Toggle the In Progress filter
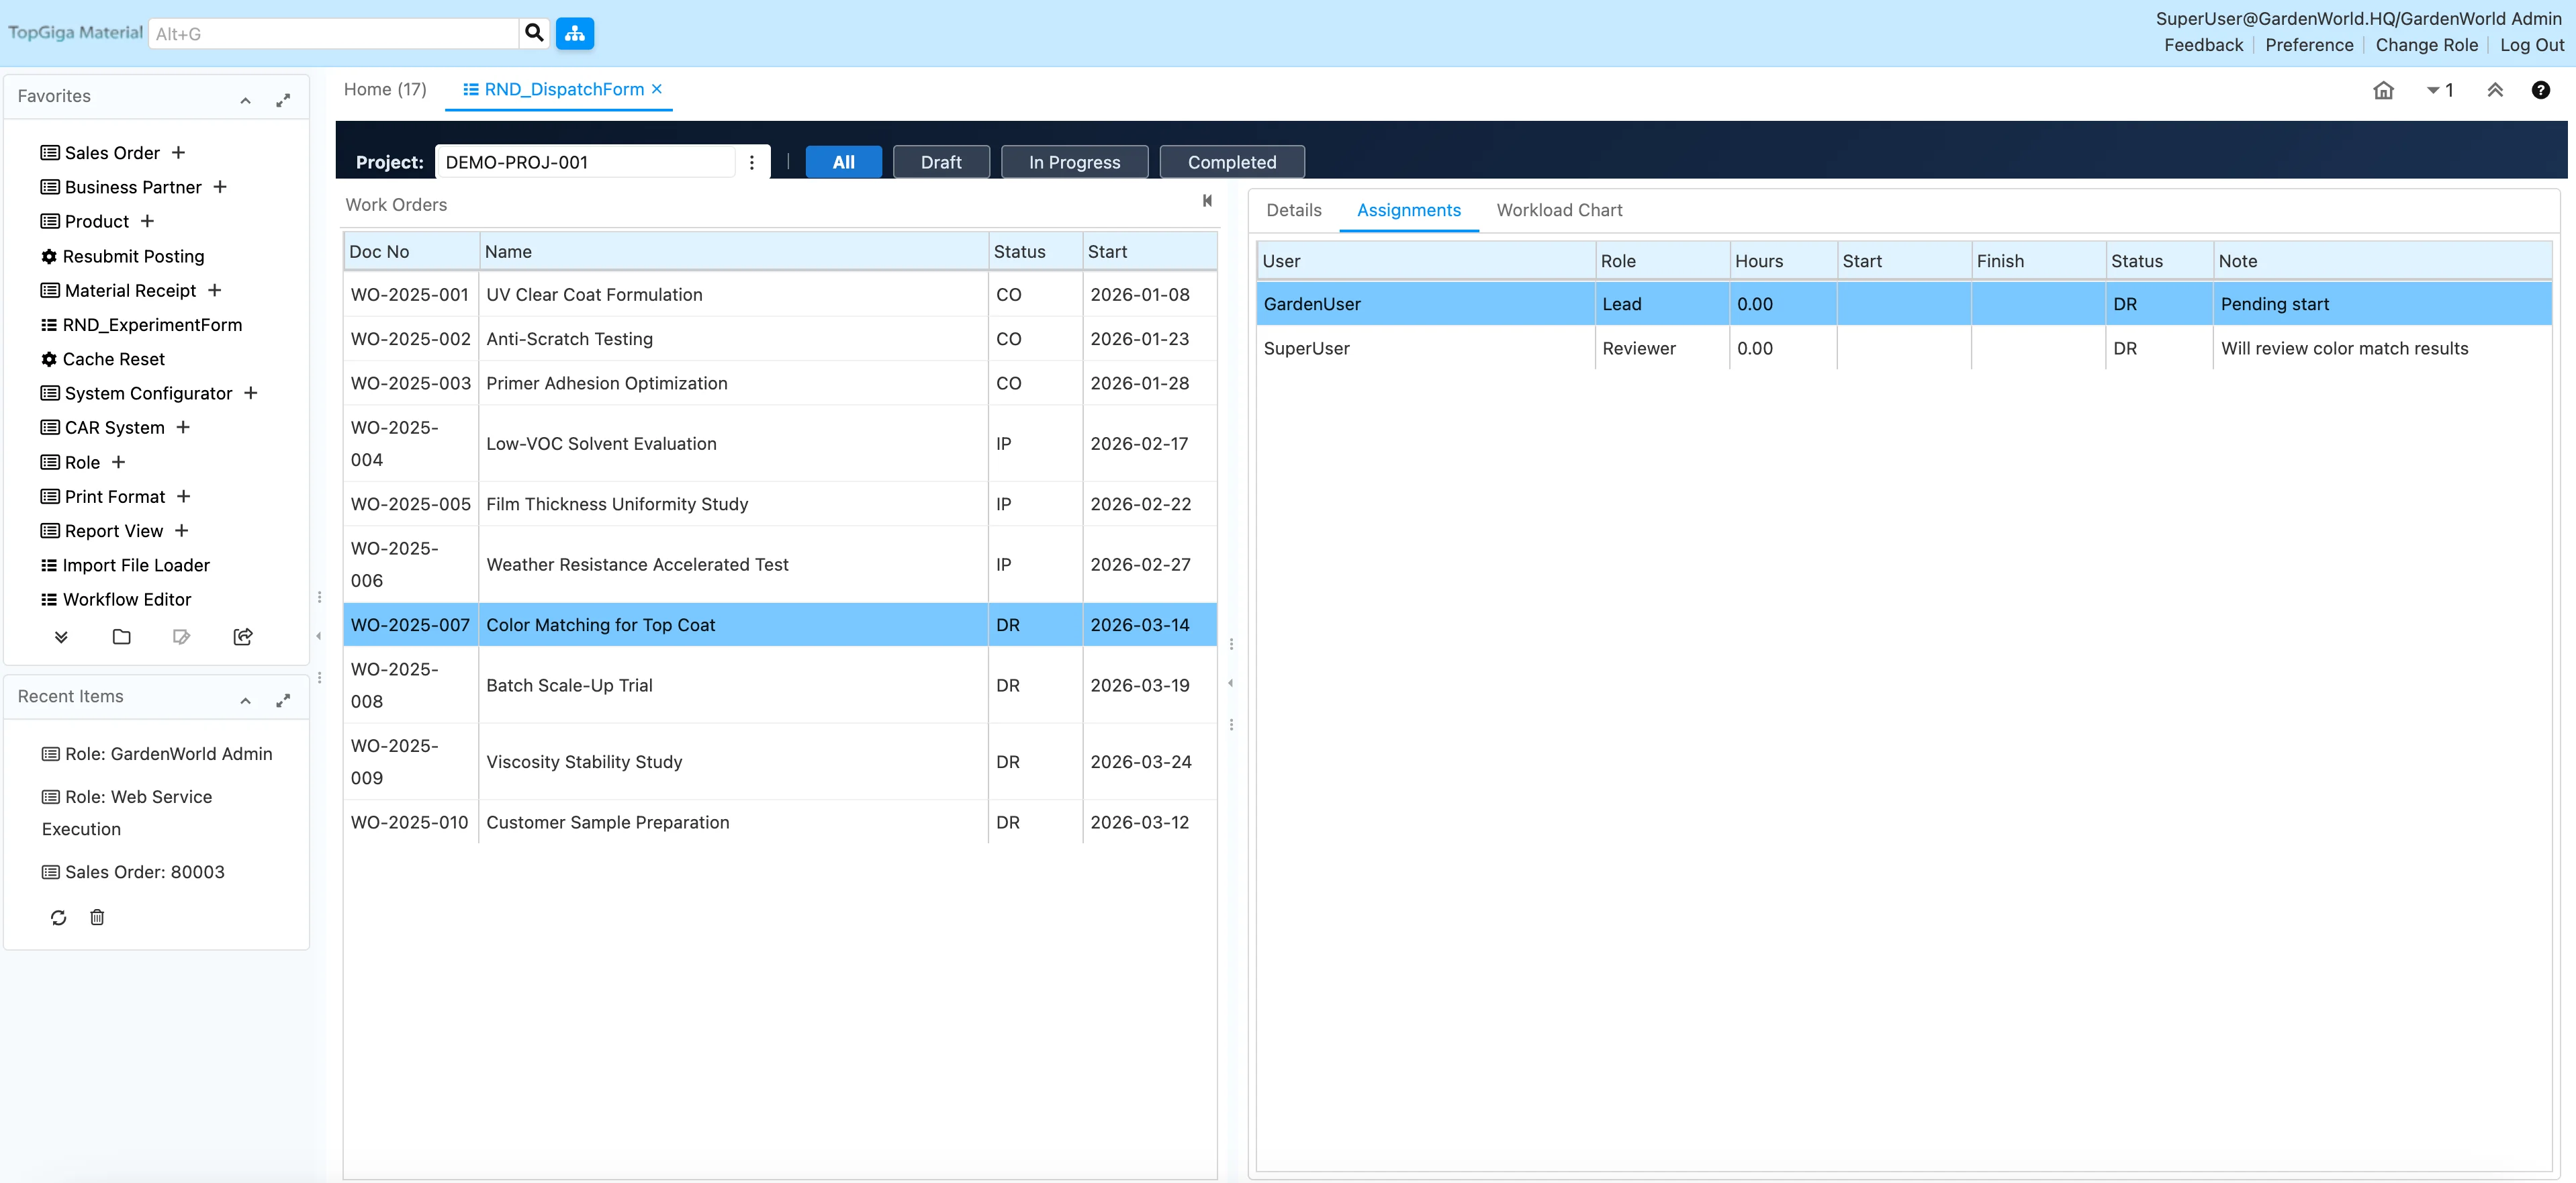The height and width of the screenshot is (1183, 2576). [x=1074, y=162]
